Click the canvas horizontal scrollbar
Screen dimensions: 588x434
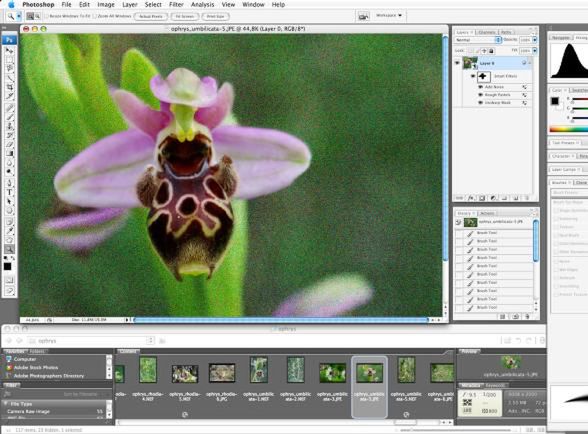click(x=281, y=320)
